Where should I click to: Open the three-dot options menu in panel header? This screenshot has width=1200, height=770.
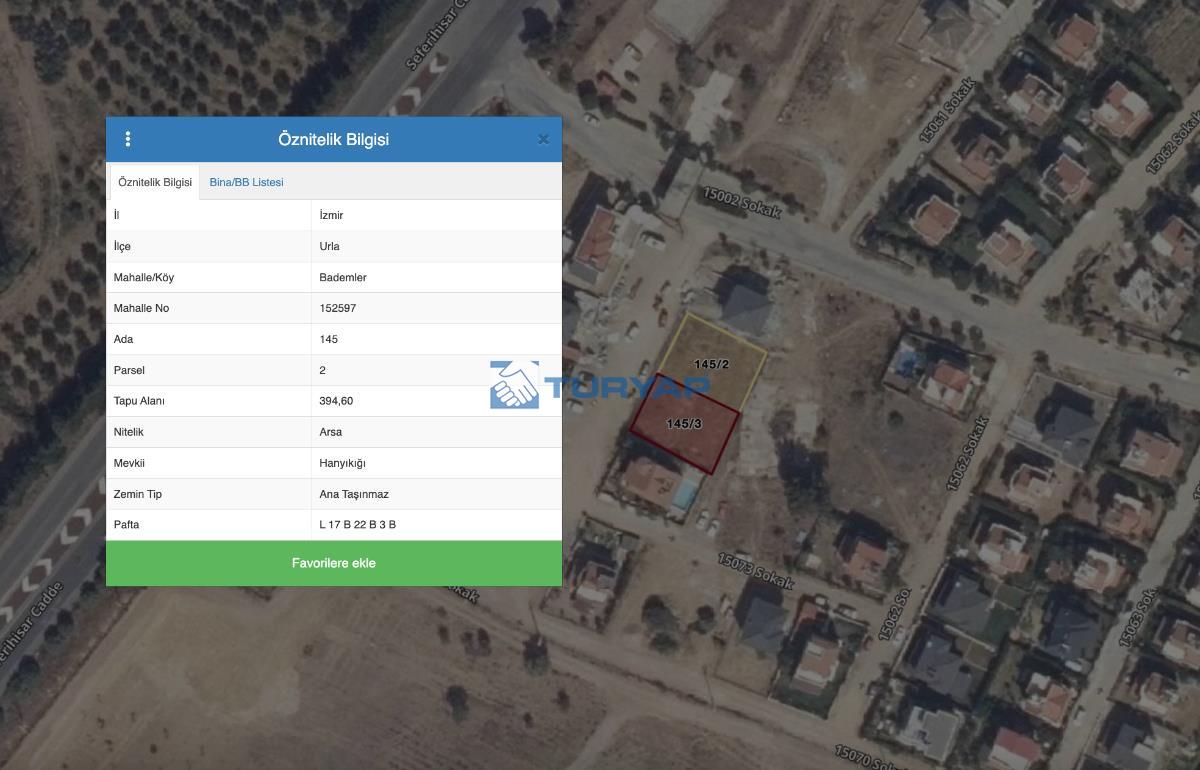(127, 139)
